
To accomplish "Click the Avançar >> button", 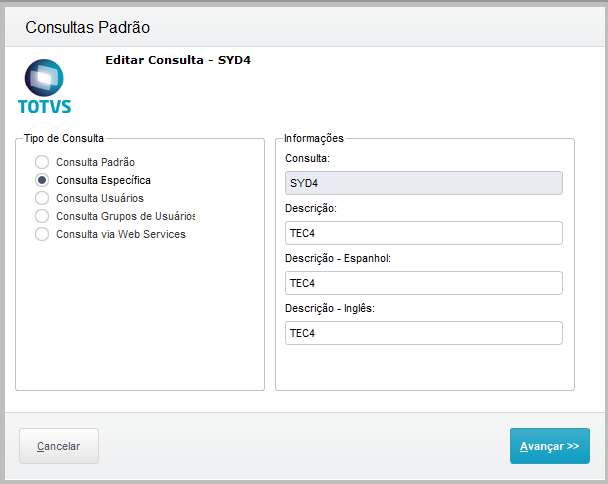I will click(549, 446).
